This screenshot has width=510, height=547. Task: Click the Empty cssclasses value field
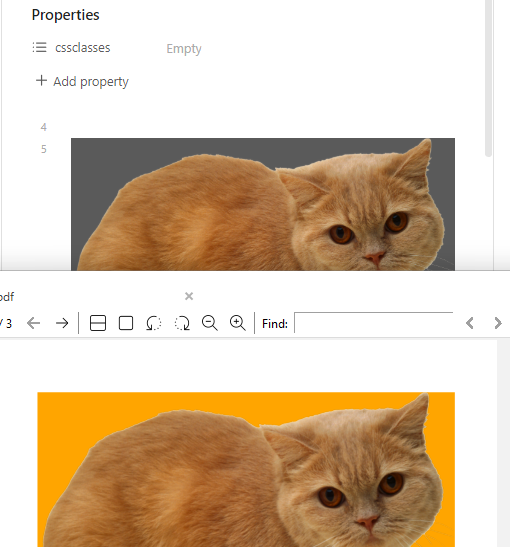click(184, 48)
